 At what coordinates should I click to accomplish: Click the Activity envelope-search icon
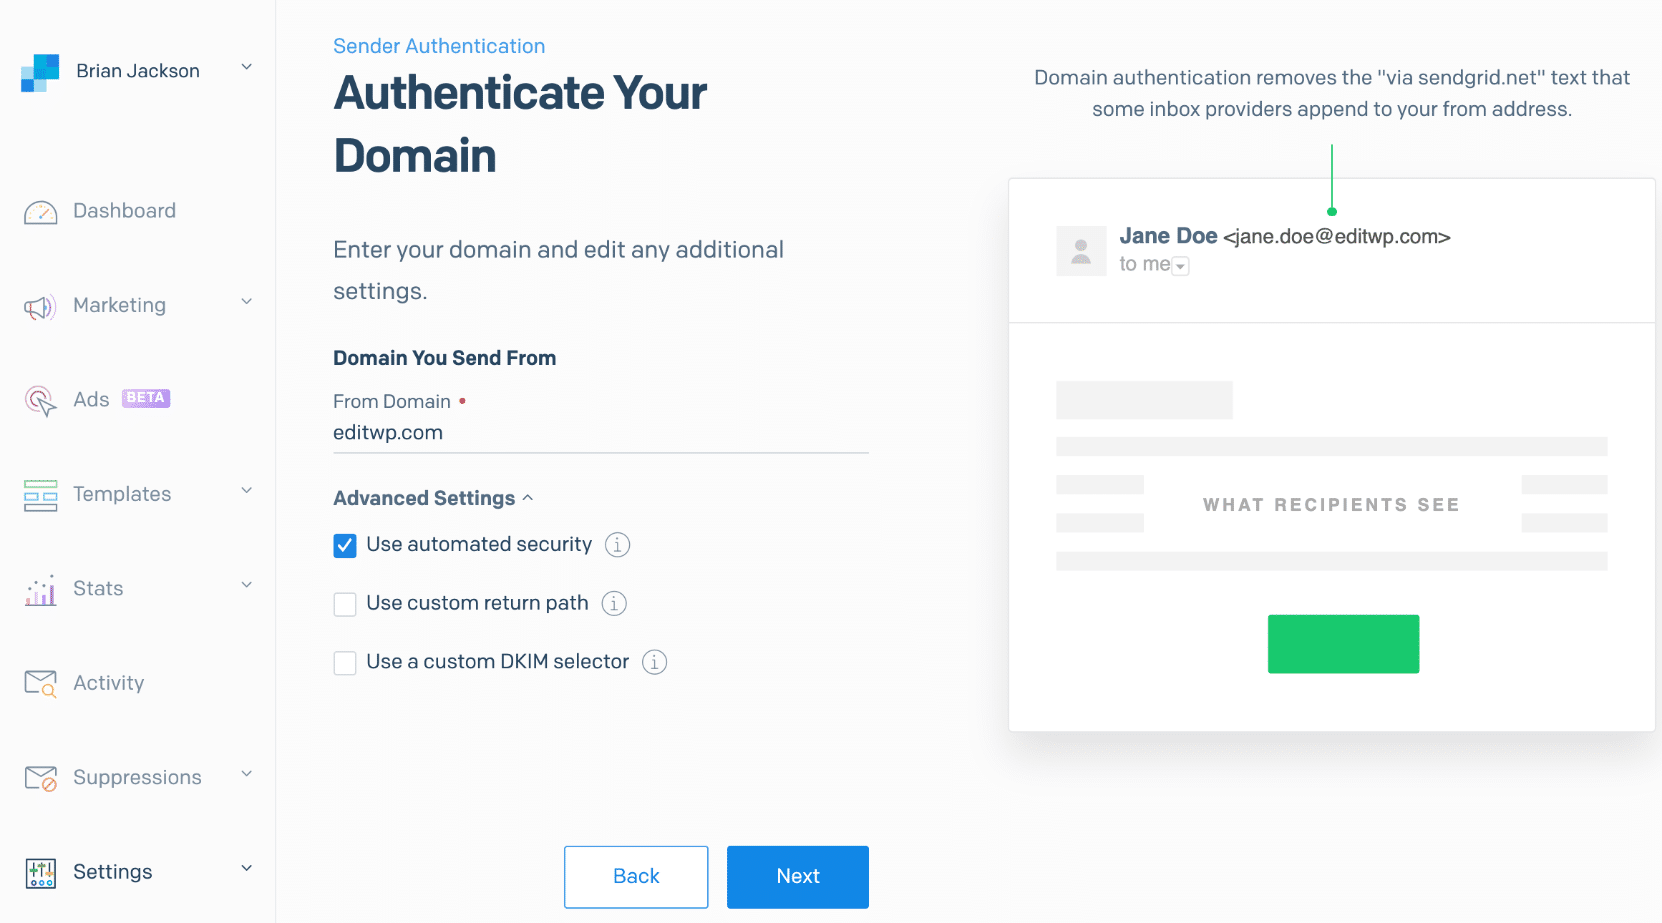coord(40,683)
